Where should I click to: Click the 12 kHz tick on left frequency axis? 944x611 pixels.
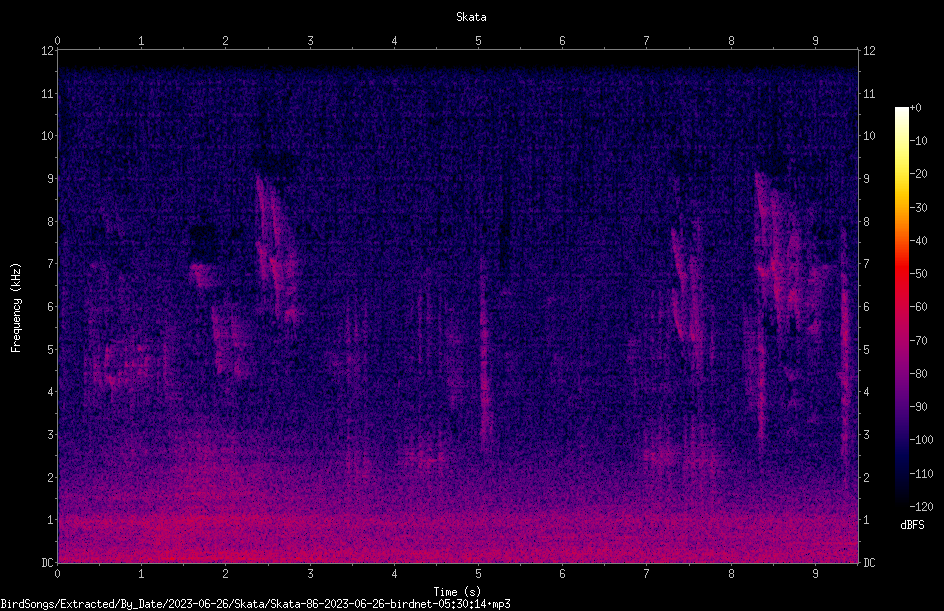point(47,51)
